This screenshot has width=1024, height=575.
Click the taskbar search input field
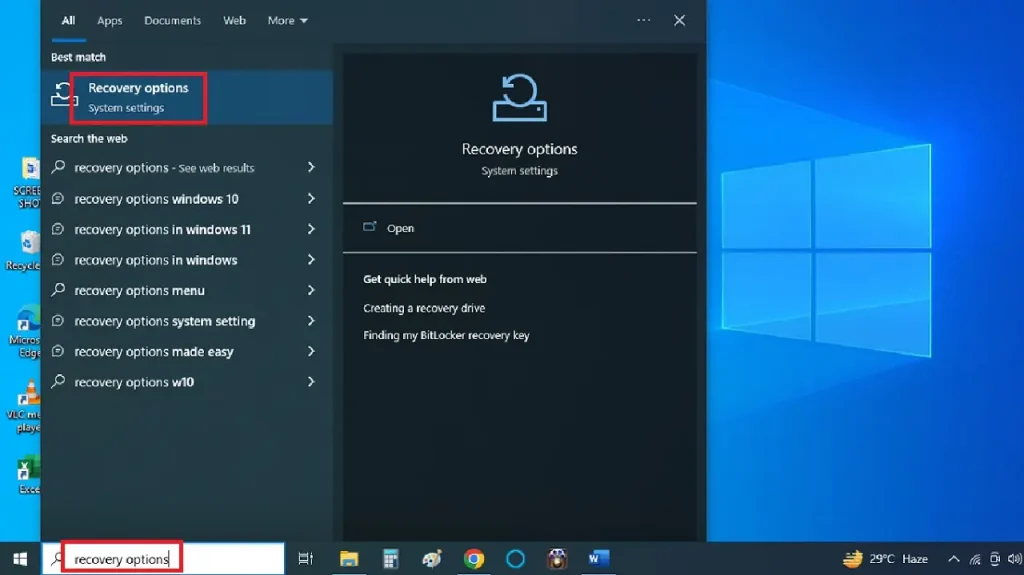(163, 559)
